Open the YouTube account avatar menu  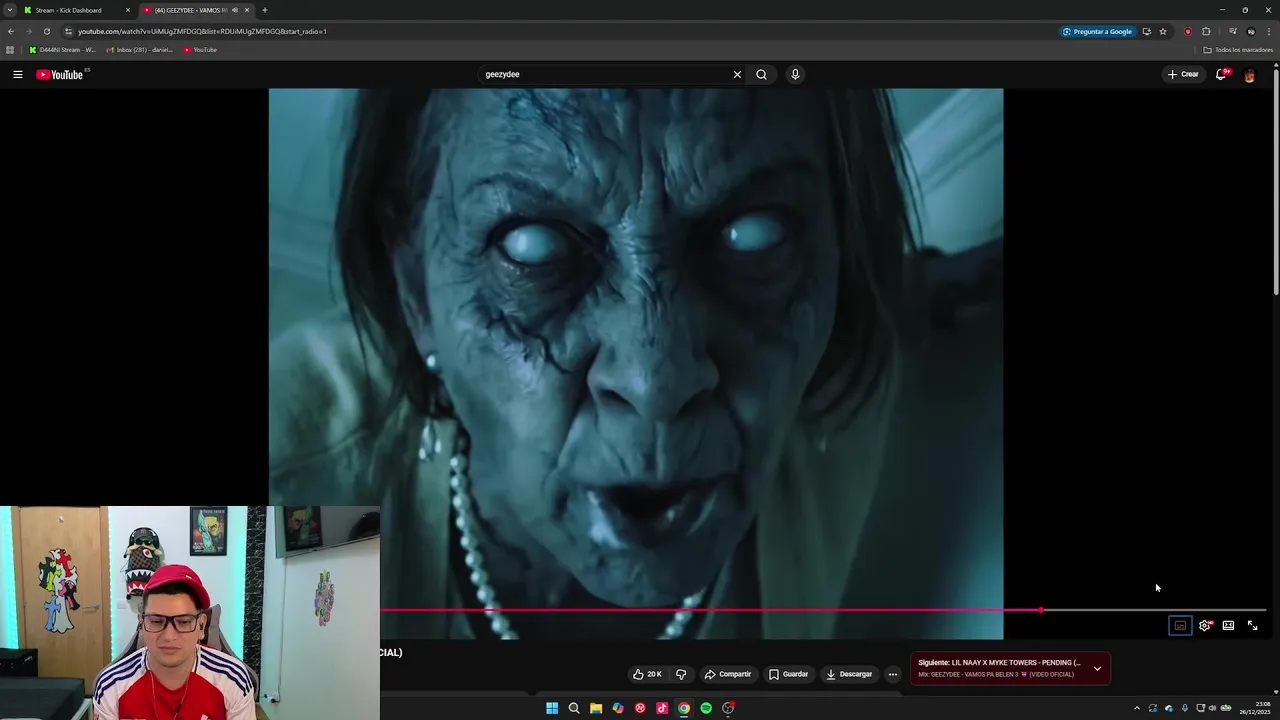point(1249,74)
